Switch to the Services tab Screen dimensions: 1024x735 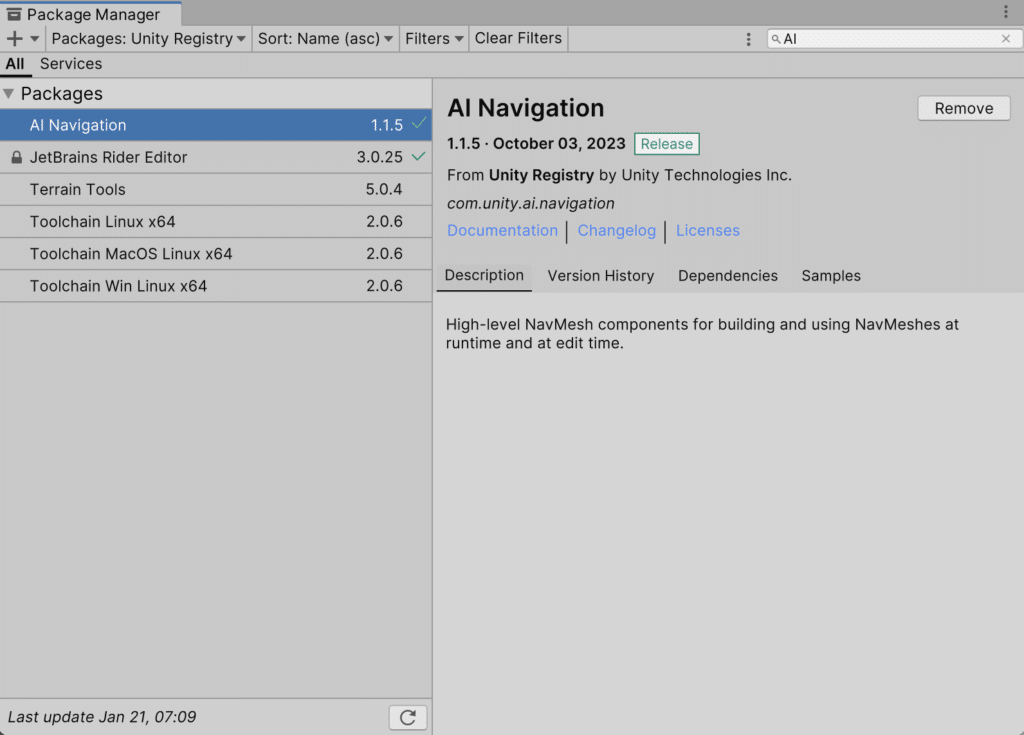71,64
